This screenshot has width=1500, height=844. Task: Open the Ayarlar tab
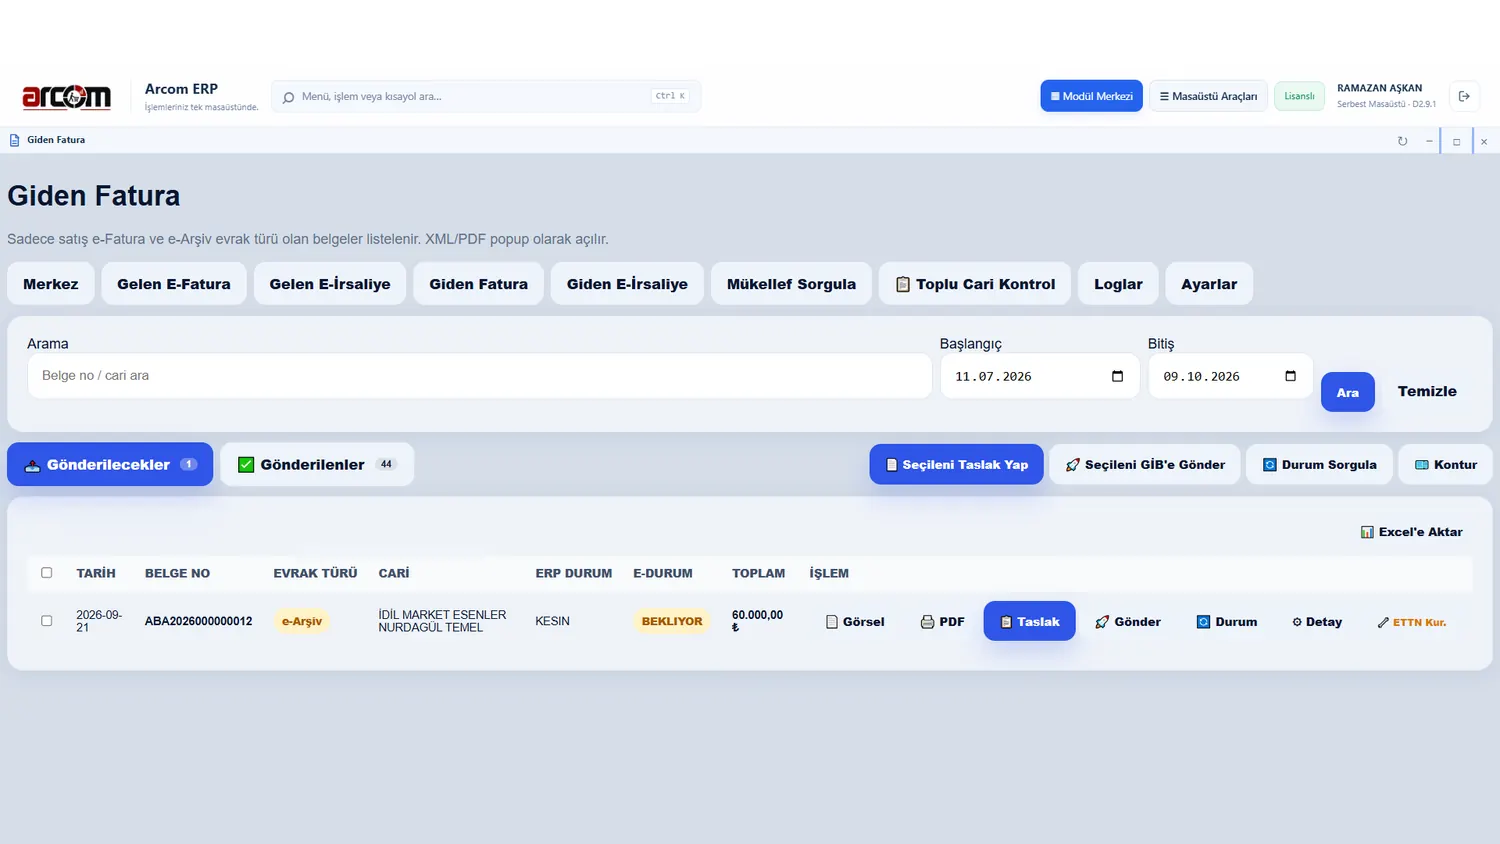1209,284
